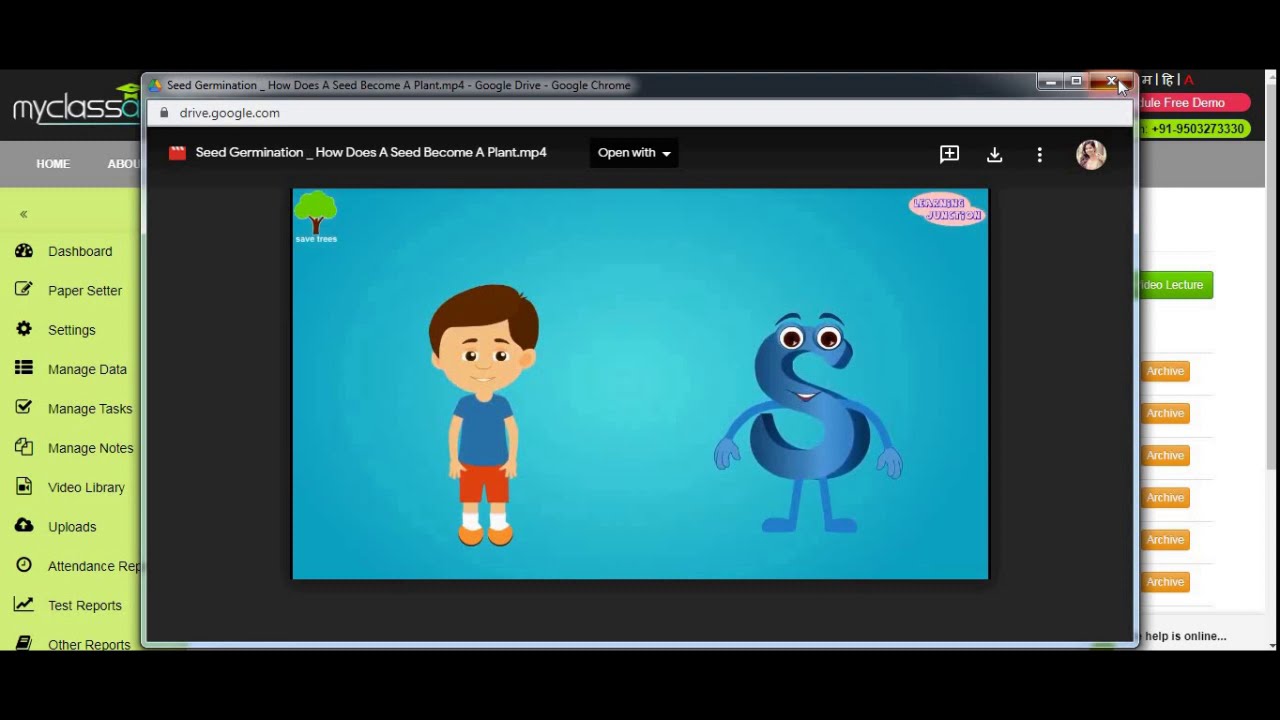Go to Uploads in the sidebar
Image resolution: width=1280 pixels, height=720 pixels.
click(x=72, y=526)
